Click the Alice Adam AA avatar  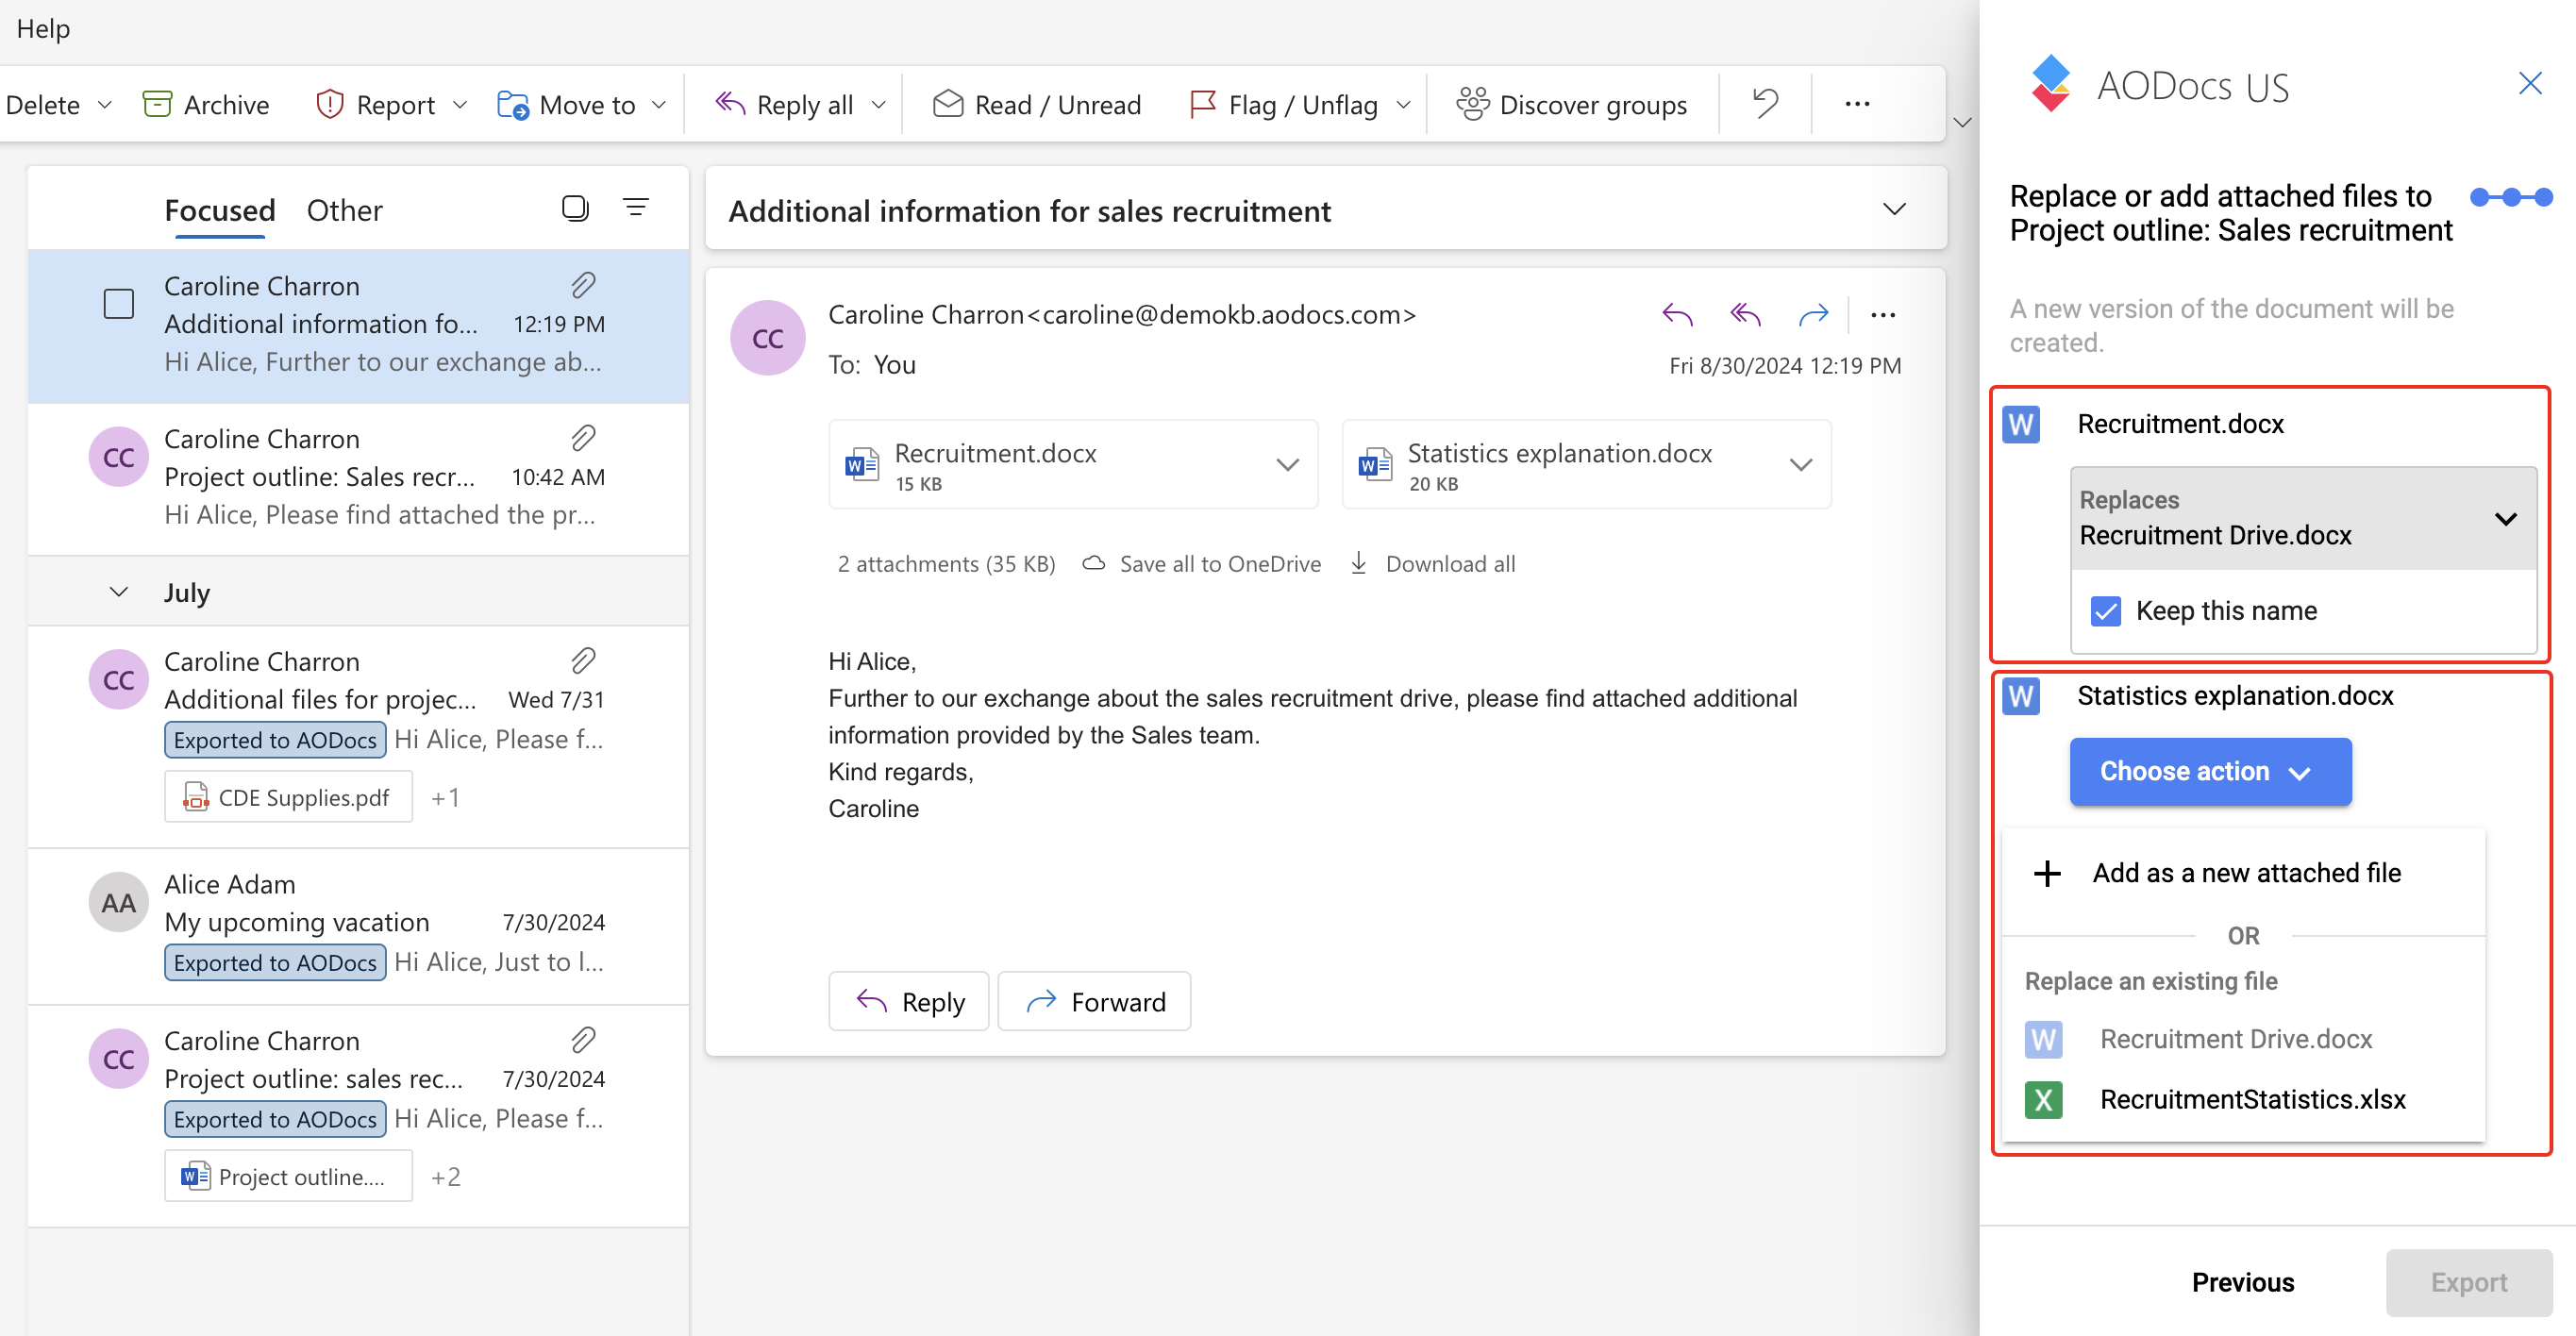click(x=118, y=902)
